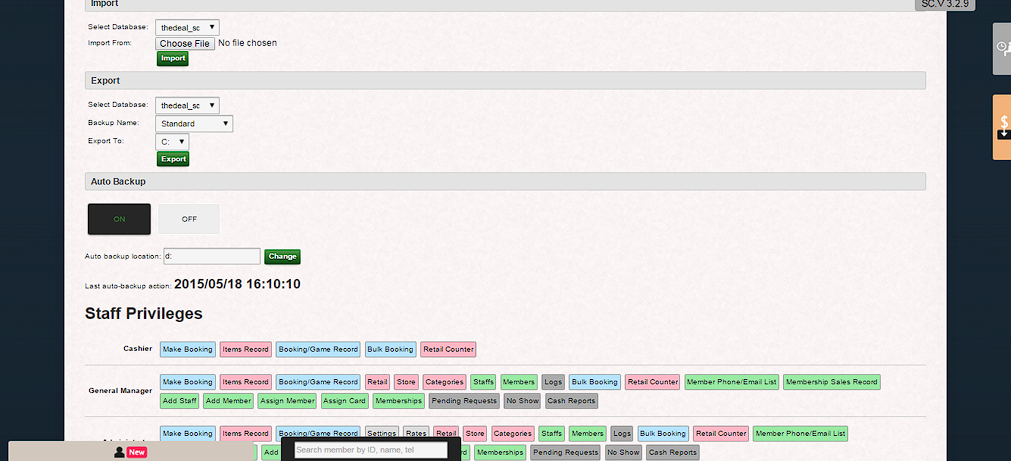The image size is (1011, 461).
Task: Open the Backup Name dropdown set to Standard
Action: [194, 124]
